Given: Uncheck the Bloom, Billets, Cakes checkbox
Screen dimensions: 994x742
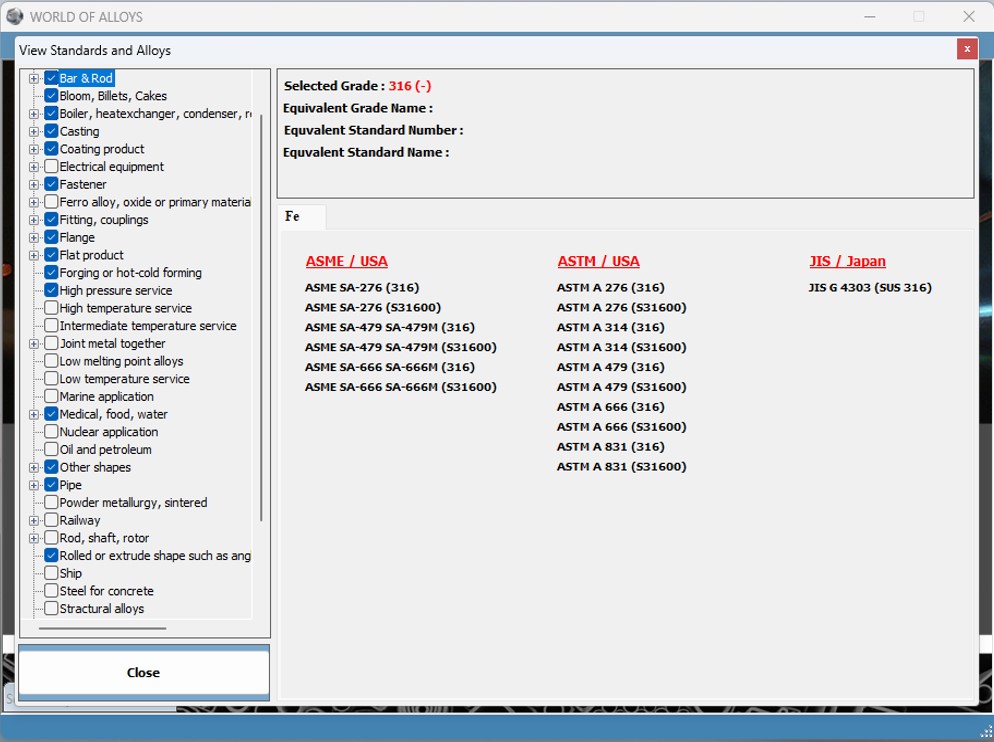Looking at the screenshot, I should coord(51,96).
